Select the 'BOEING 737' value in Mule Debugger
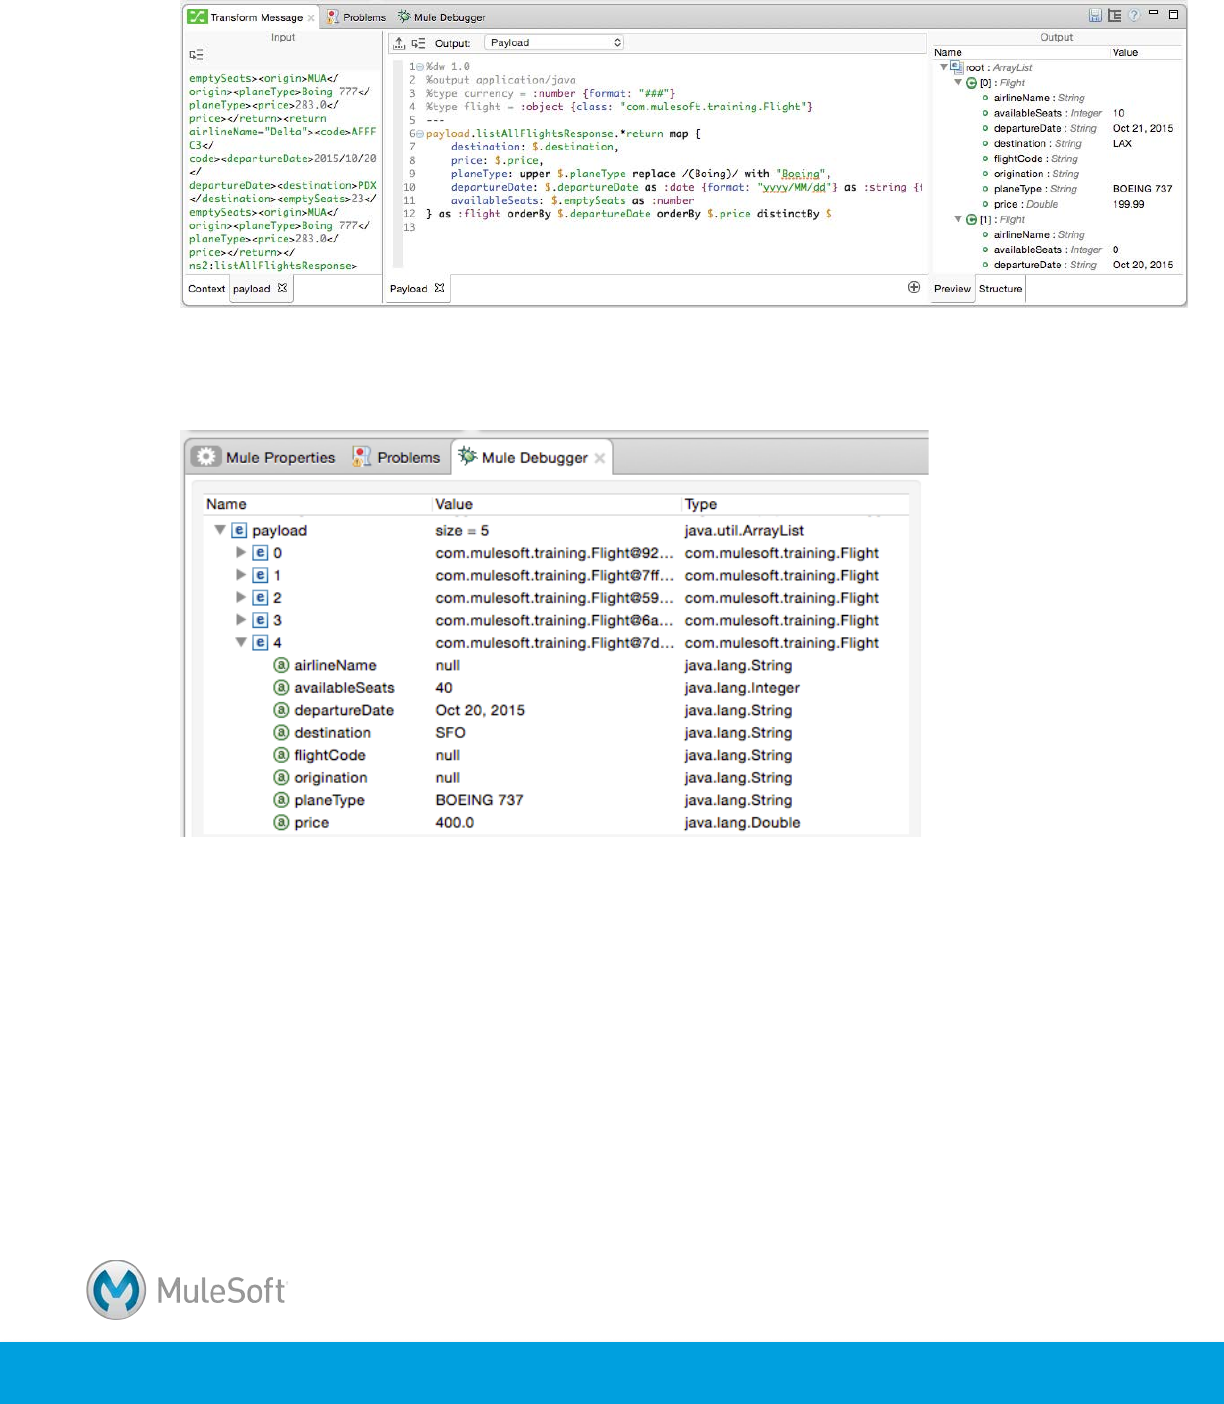The height and width of the screenshot is (1404, 1224). pos(479,800)
